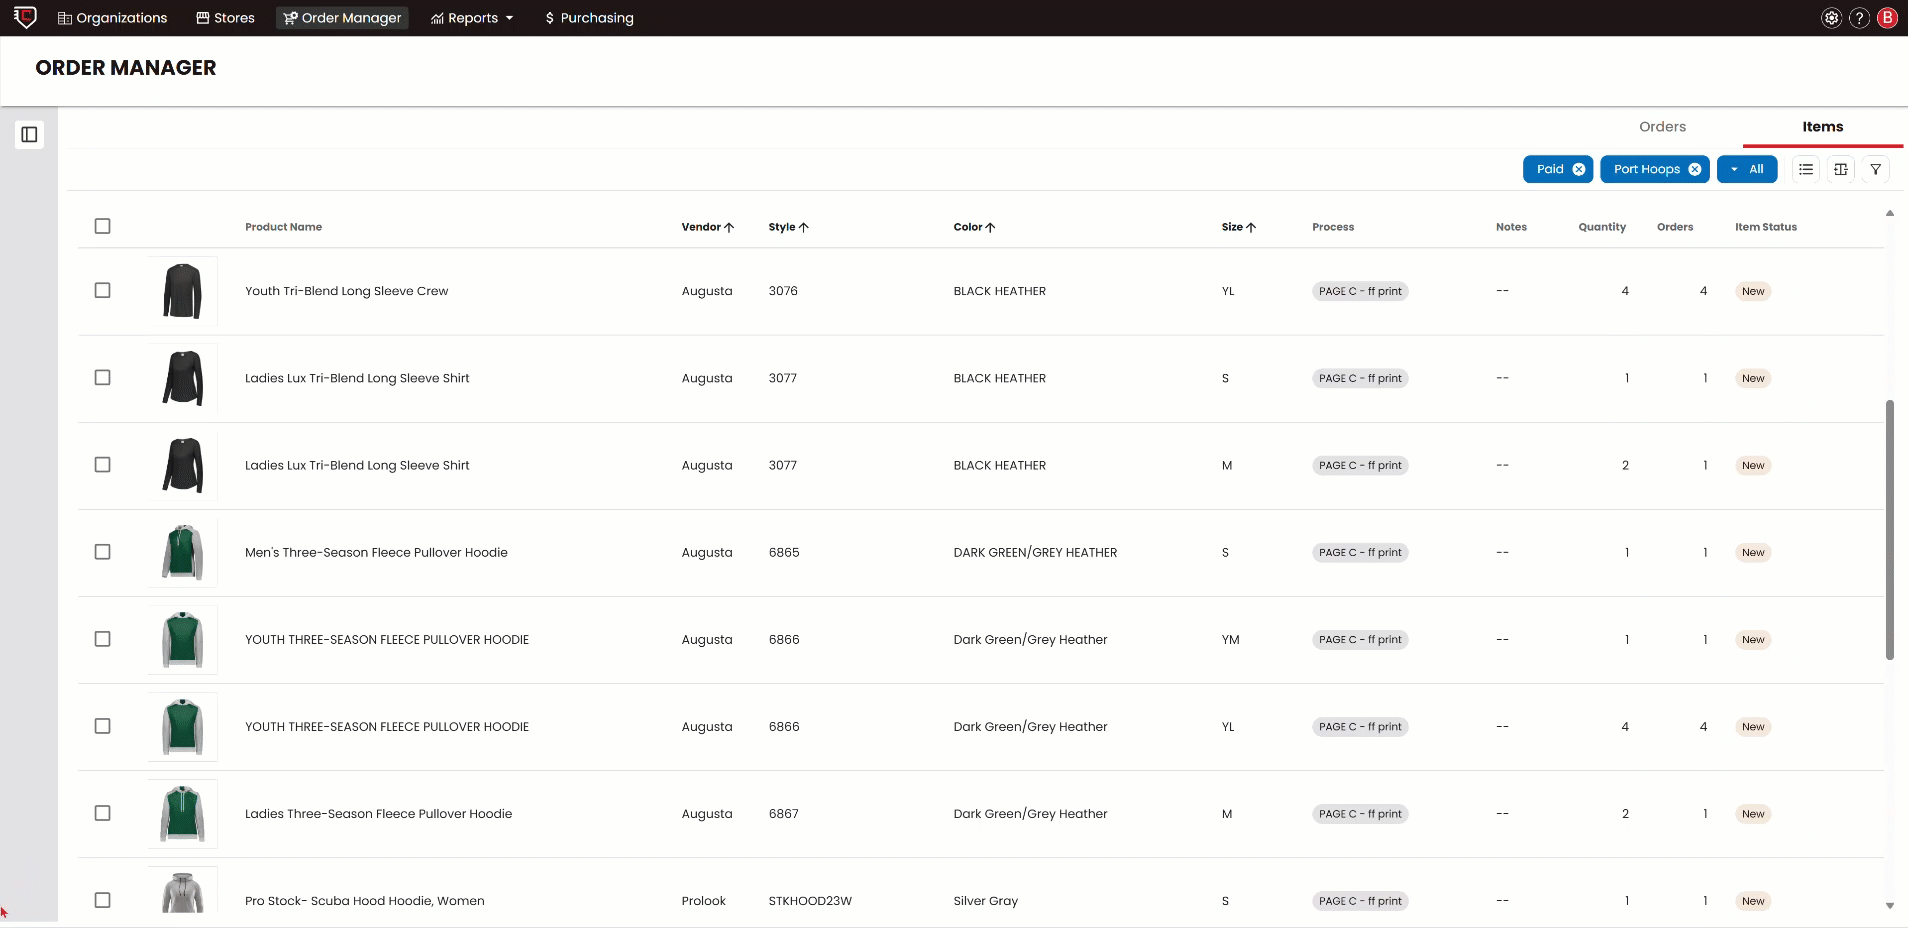The width and height of the screenshot is (1908, 928).
Task: Open the settings gear icon
Action: coord(1831,18)
